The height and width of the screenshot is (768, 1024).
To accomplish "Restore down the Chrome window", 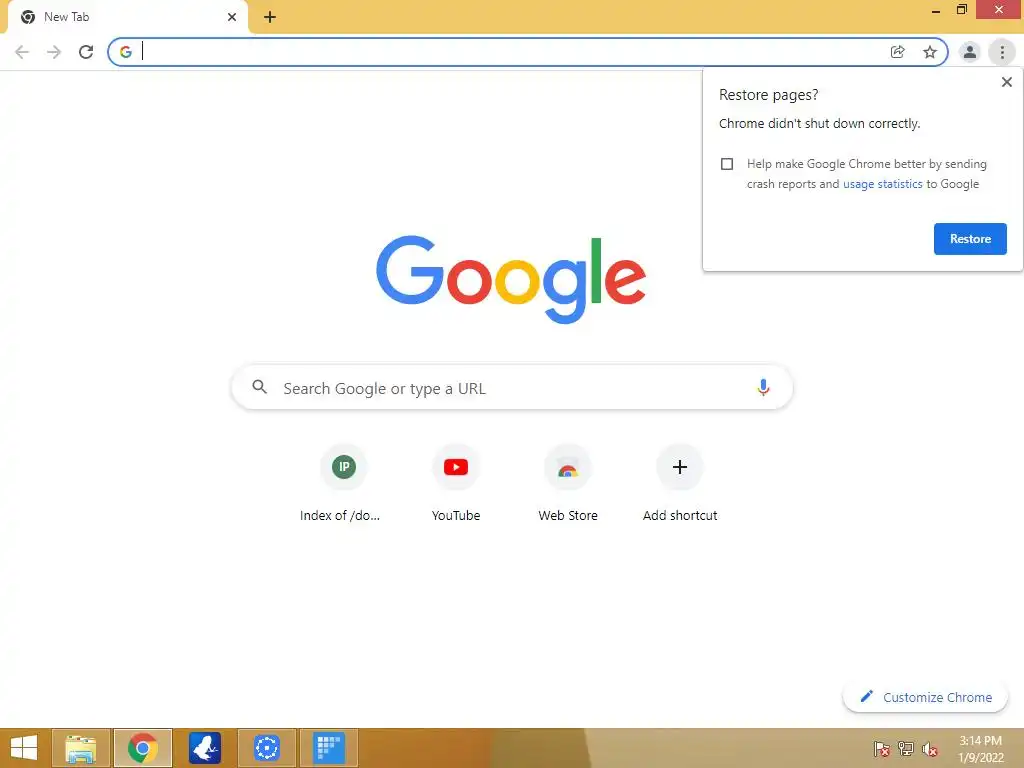I will [x=961, y=10].
